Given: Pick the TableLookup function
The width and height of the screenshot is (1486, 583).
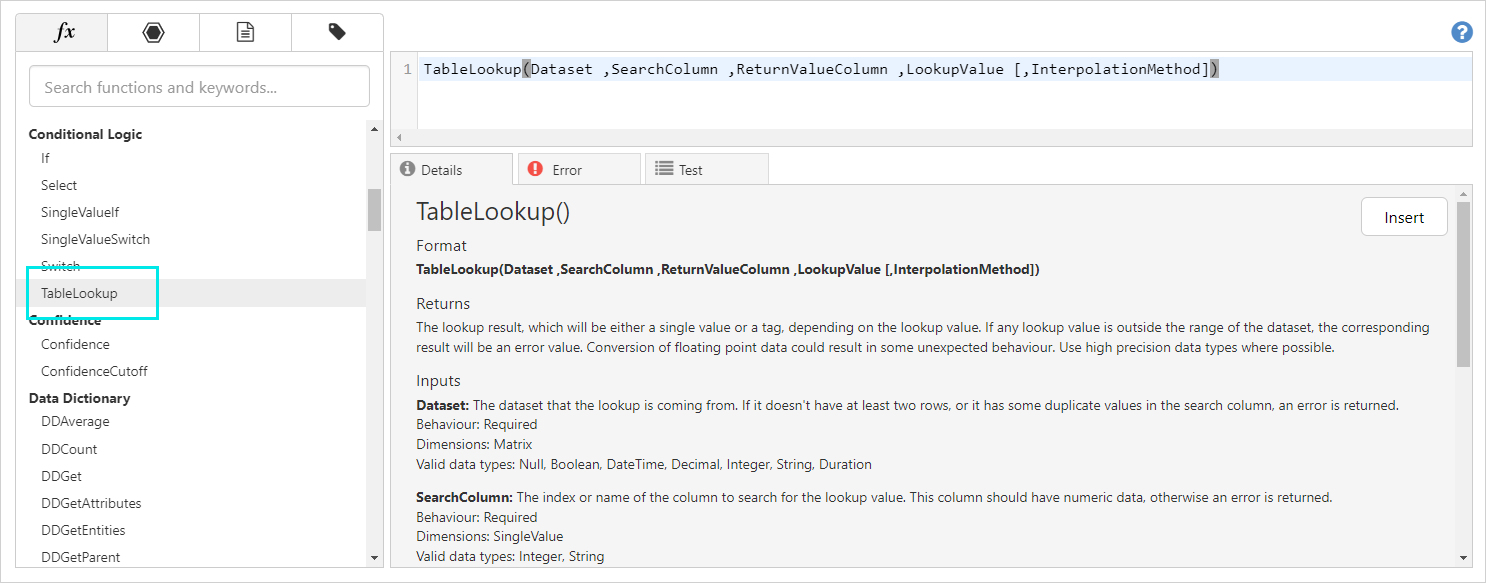Looking at the screenshot, I should tap(79, 293).
